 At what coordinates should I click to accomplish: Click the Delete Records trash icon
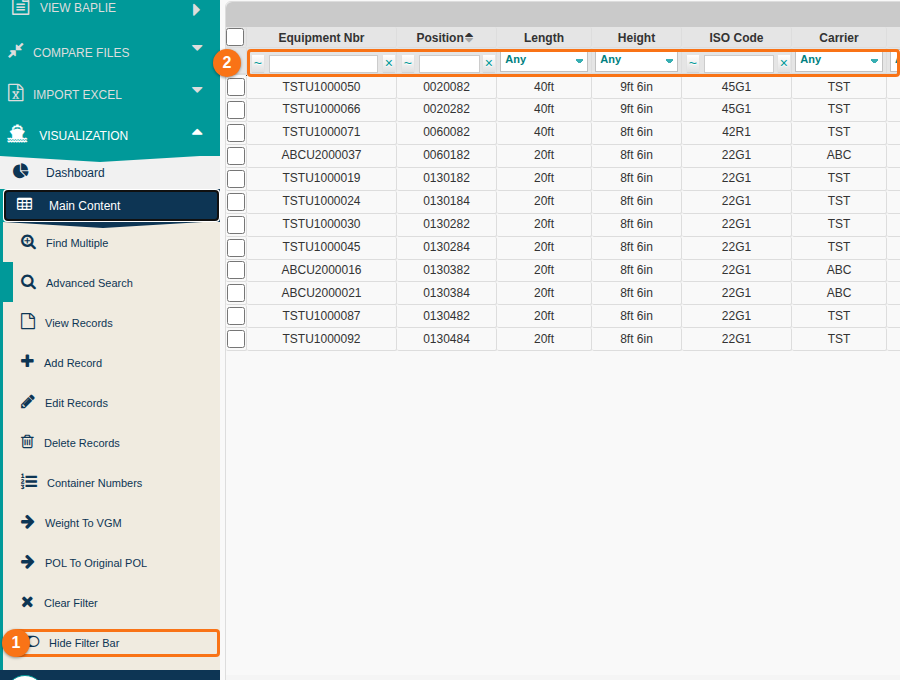coord(27,441)
